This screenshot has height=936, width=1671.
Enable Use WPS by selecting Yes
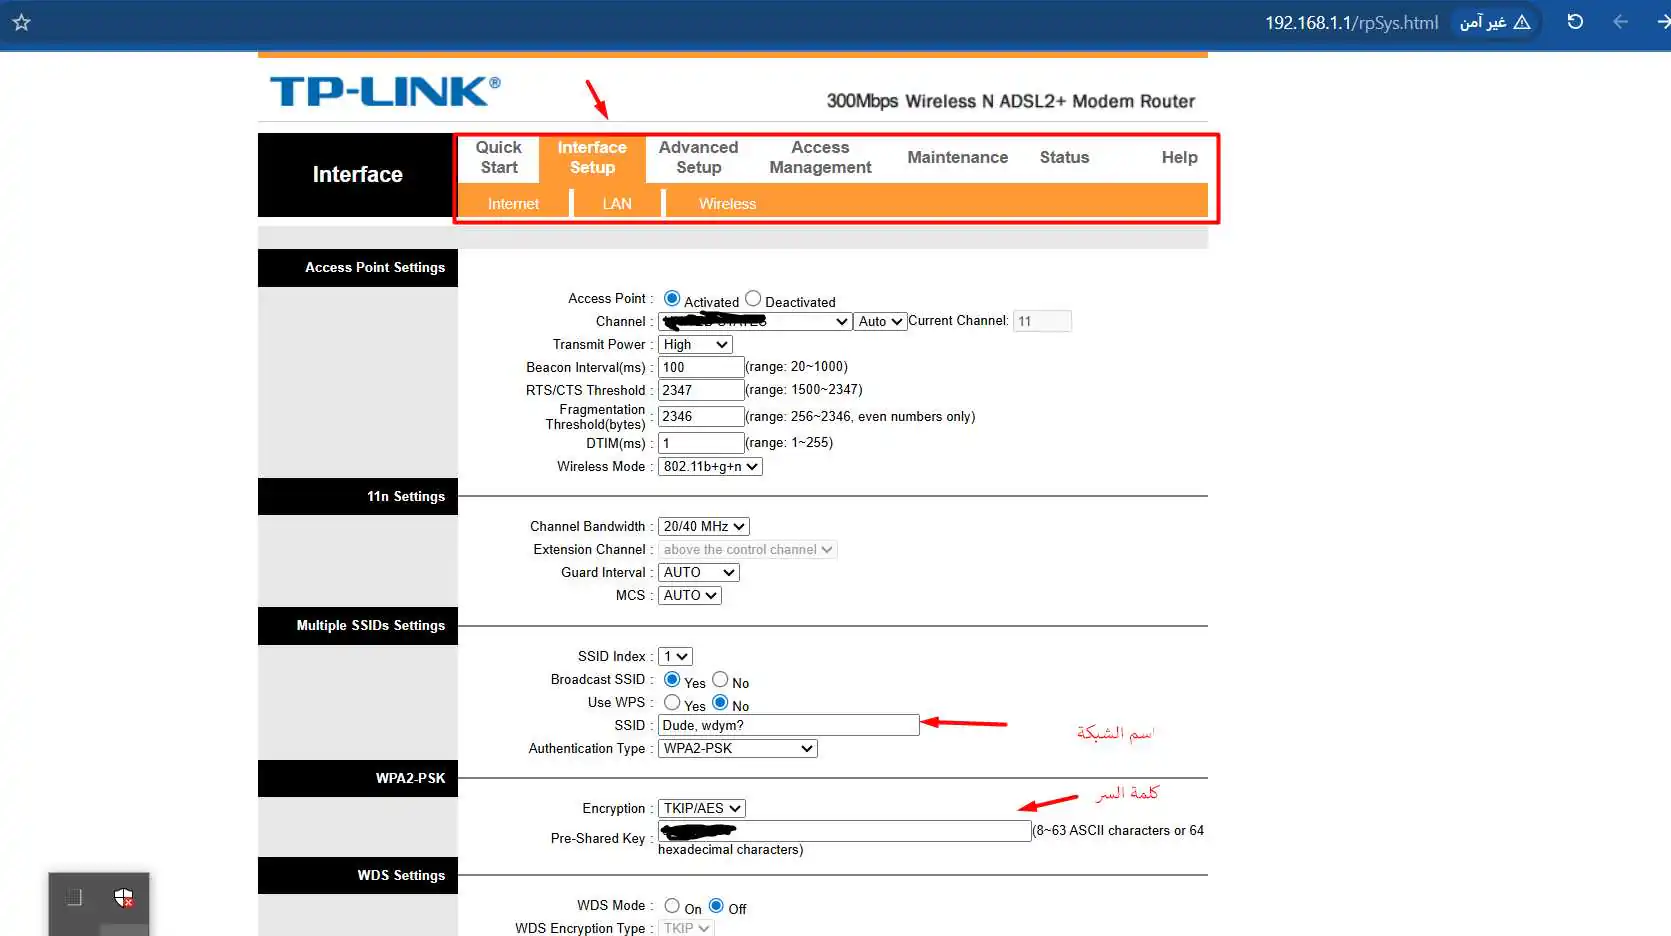(672, 703)
